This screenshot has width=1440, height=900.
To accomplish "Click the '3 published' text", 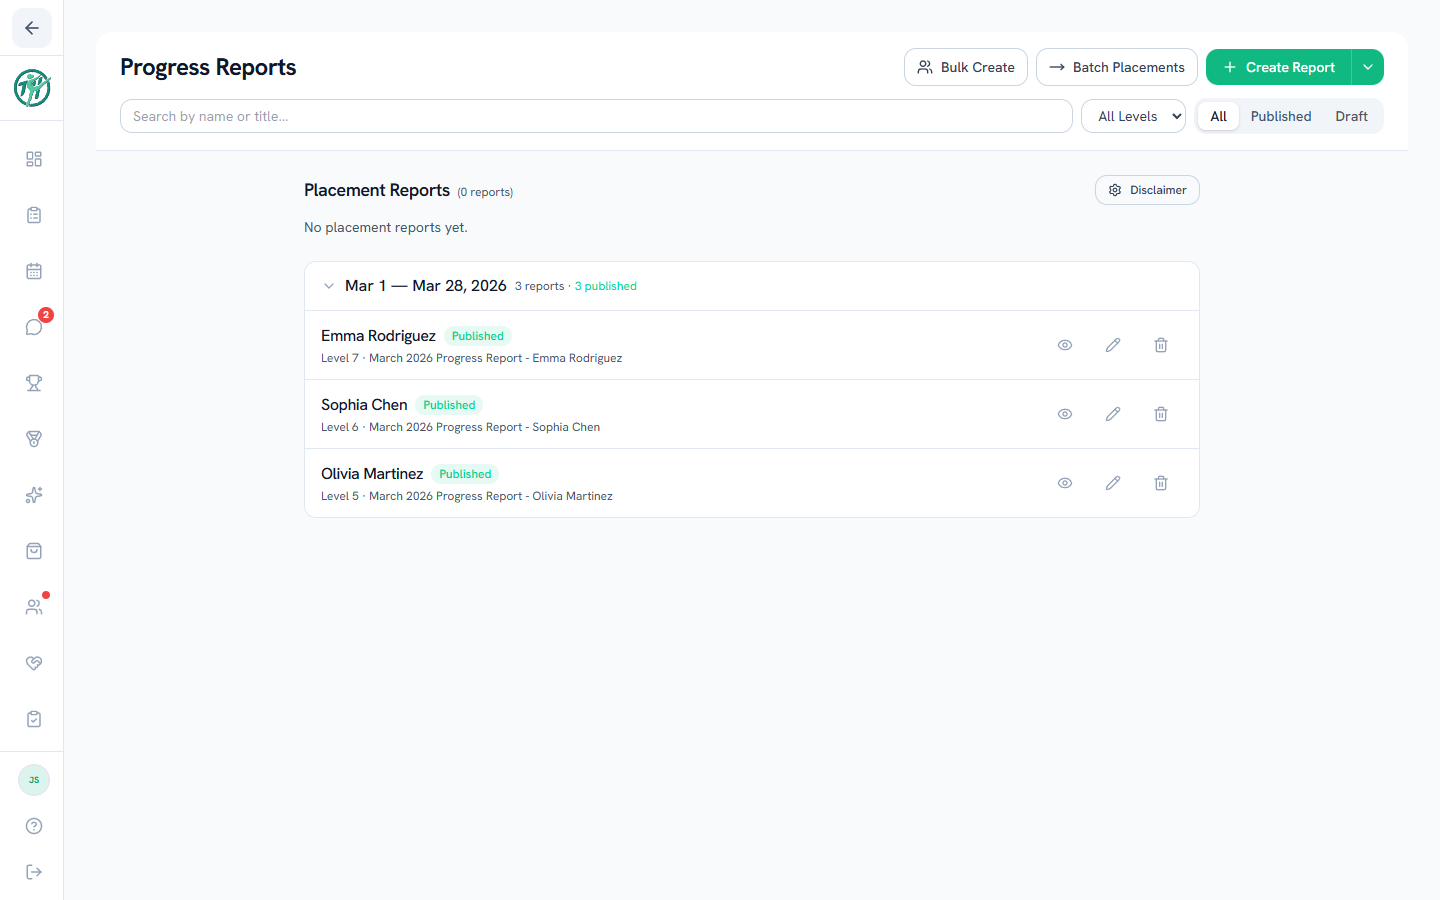I will point(606,286).
